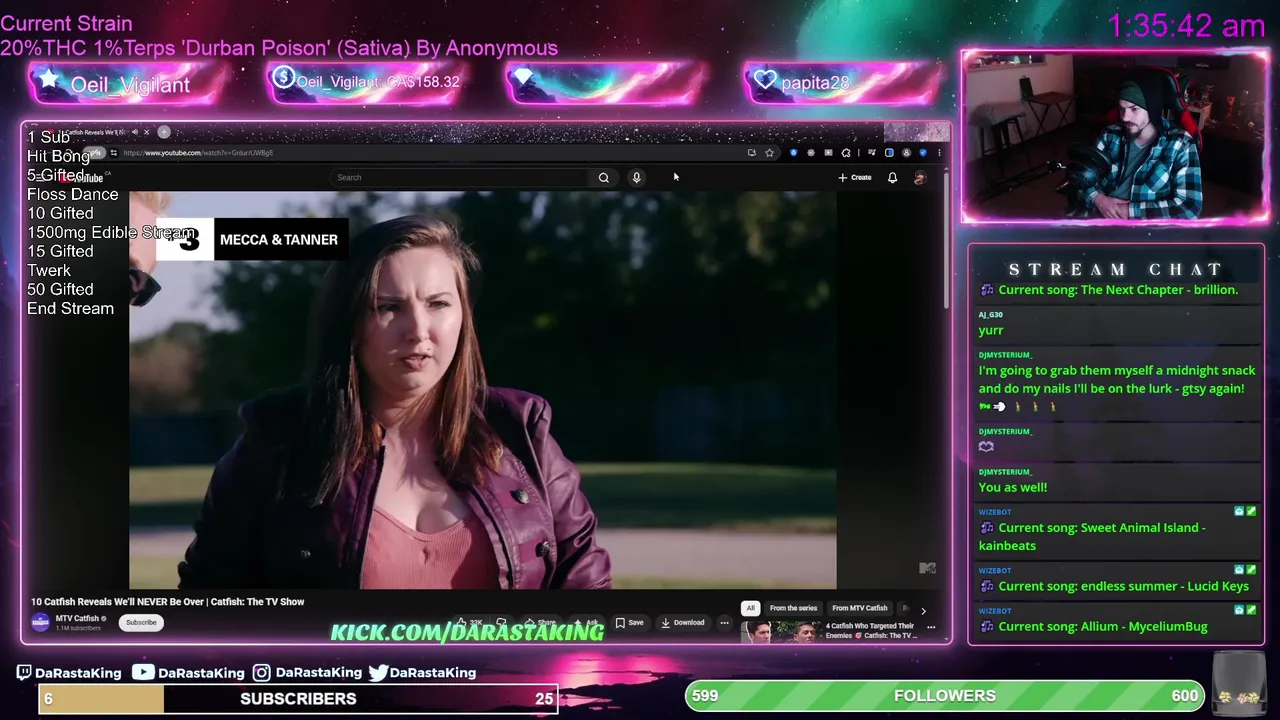Viewport: 1280px width, 720px height.
Task: Click the YouTube search magnifier button
Action: click(603, 177)
